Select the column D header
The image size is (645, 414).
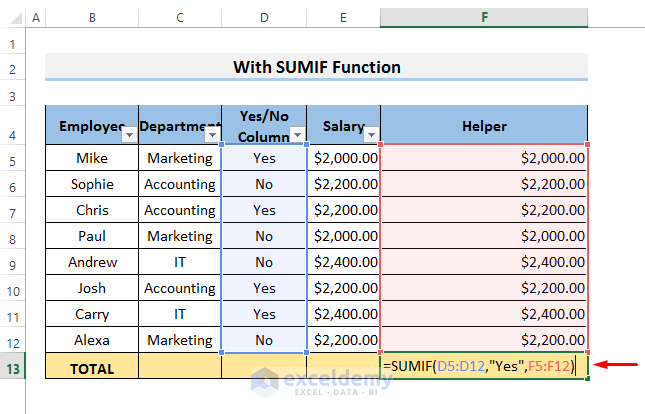click(x=264, y=18)
